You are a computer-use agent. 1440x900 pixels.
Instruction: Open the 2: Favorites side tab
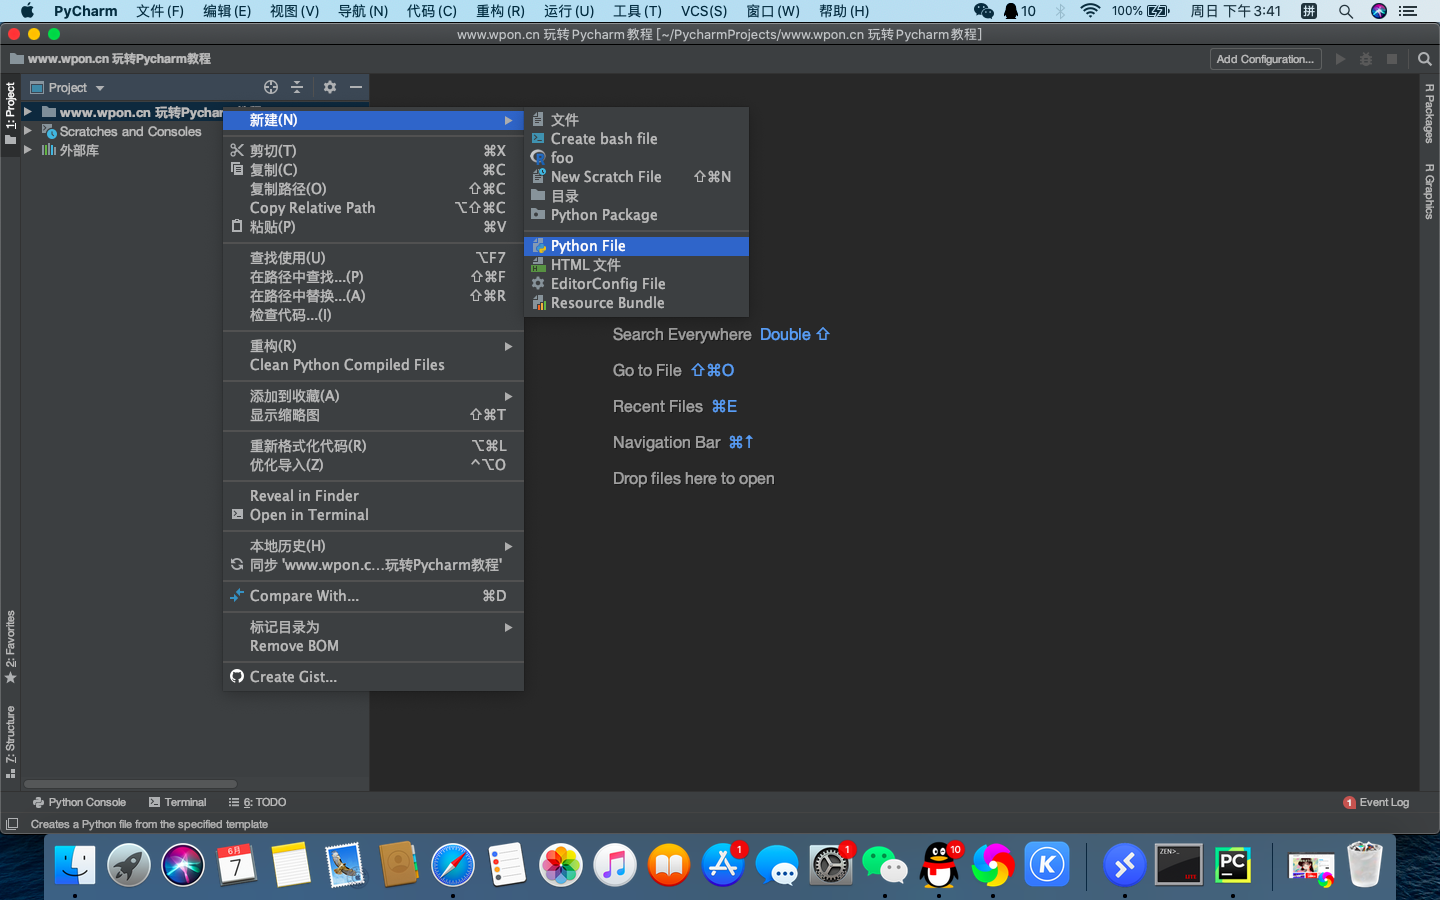click(10, 646)
